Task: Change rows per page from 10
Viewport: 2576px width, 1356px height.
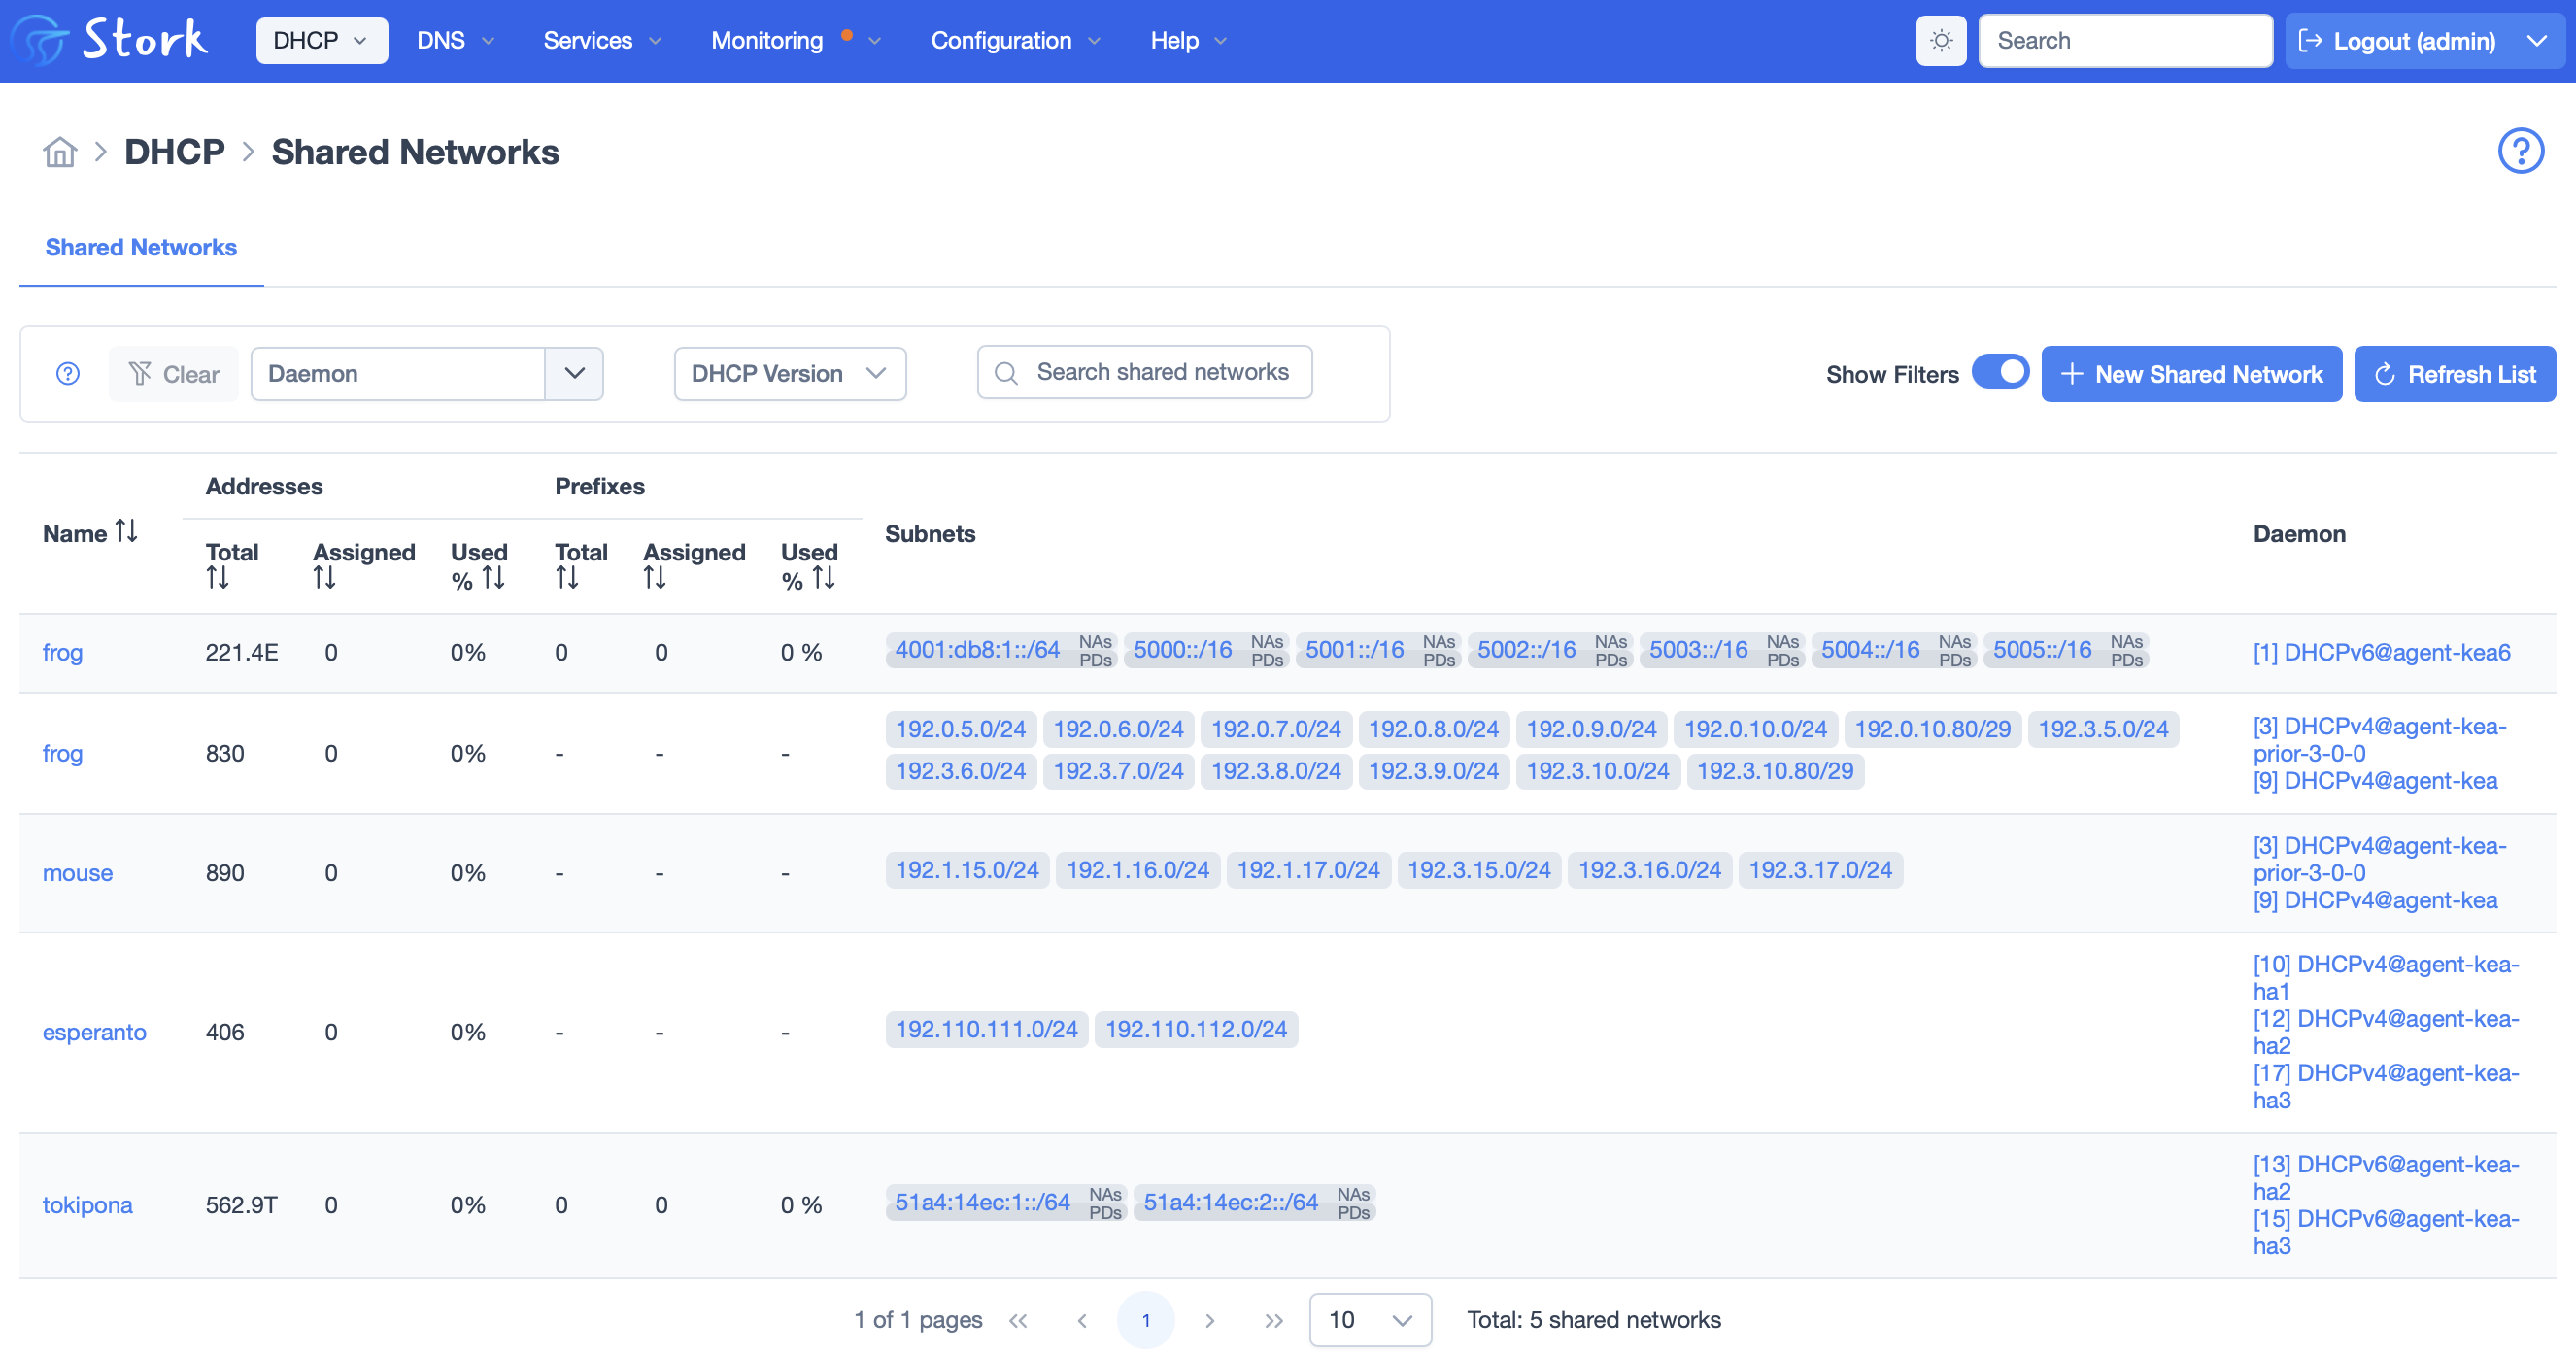Action: (x=1371, y=1320)
